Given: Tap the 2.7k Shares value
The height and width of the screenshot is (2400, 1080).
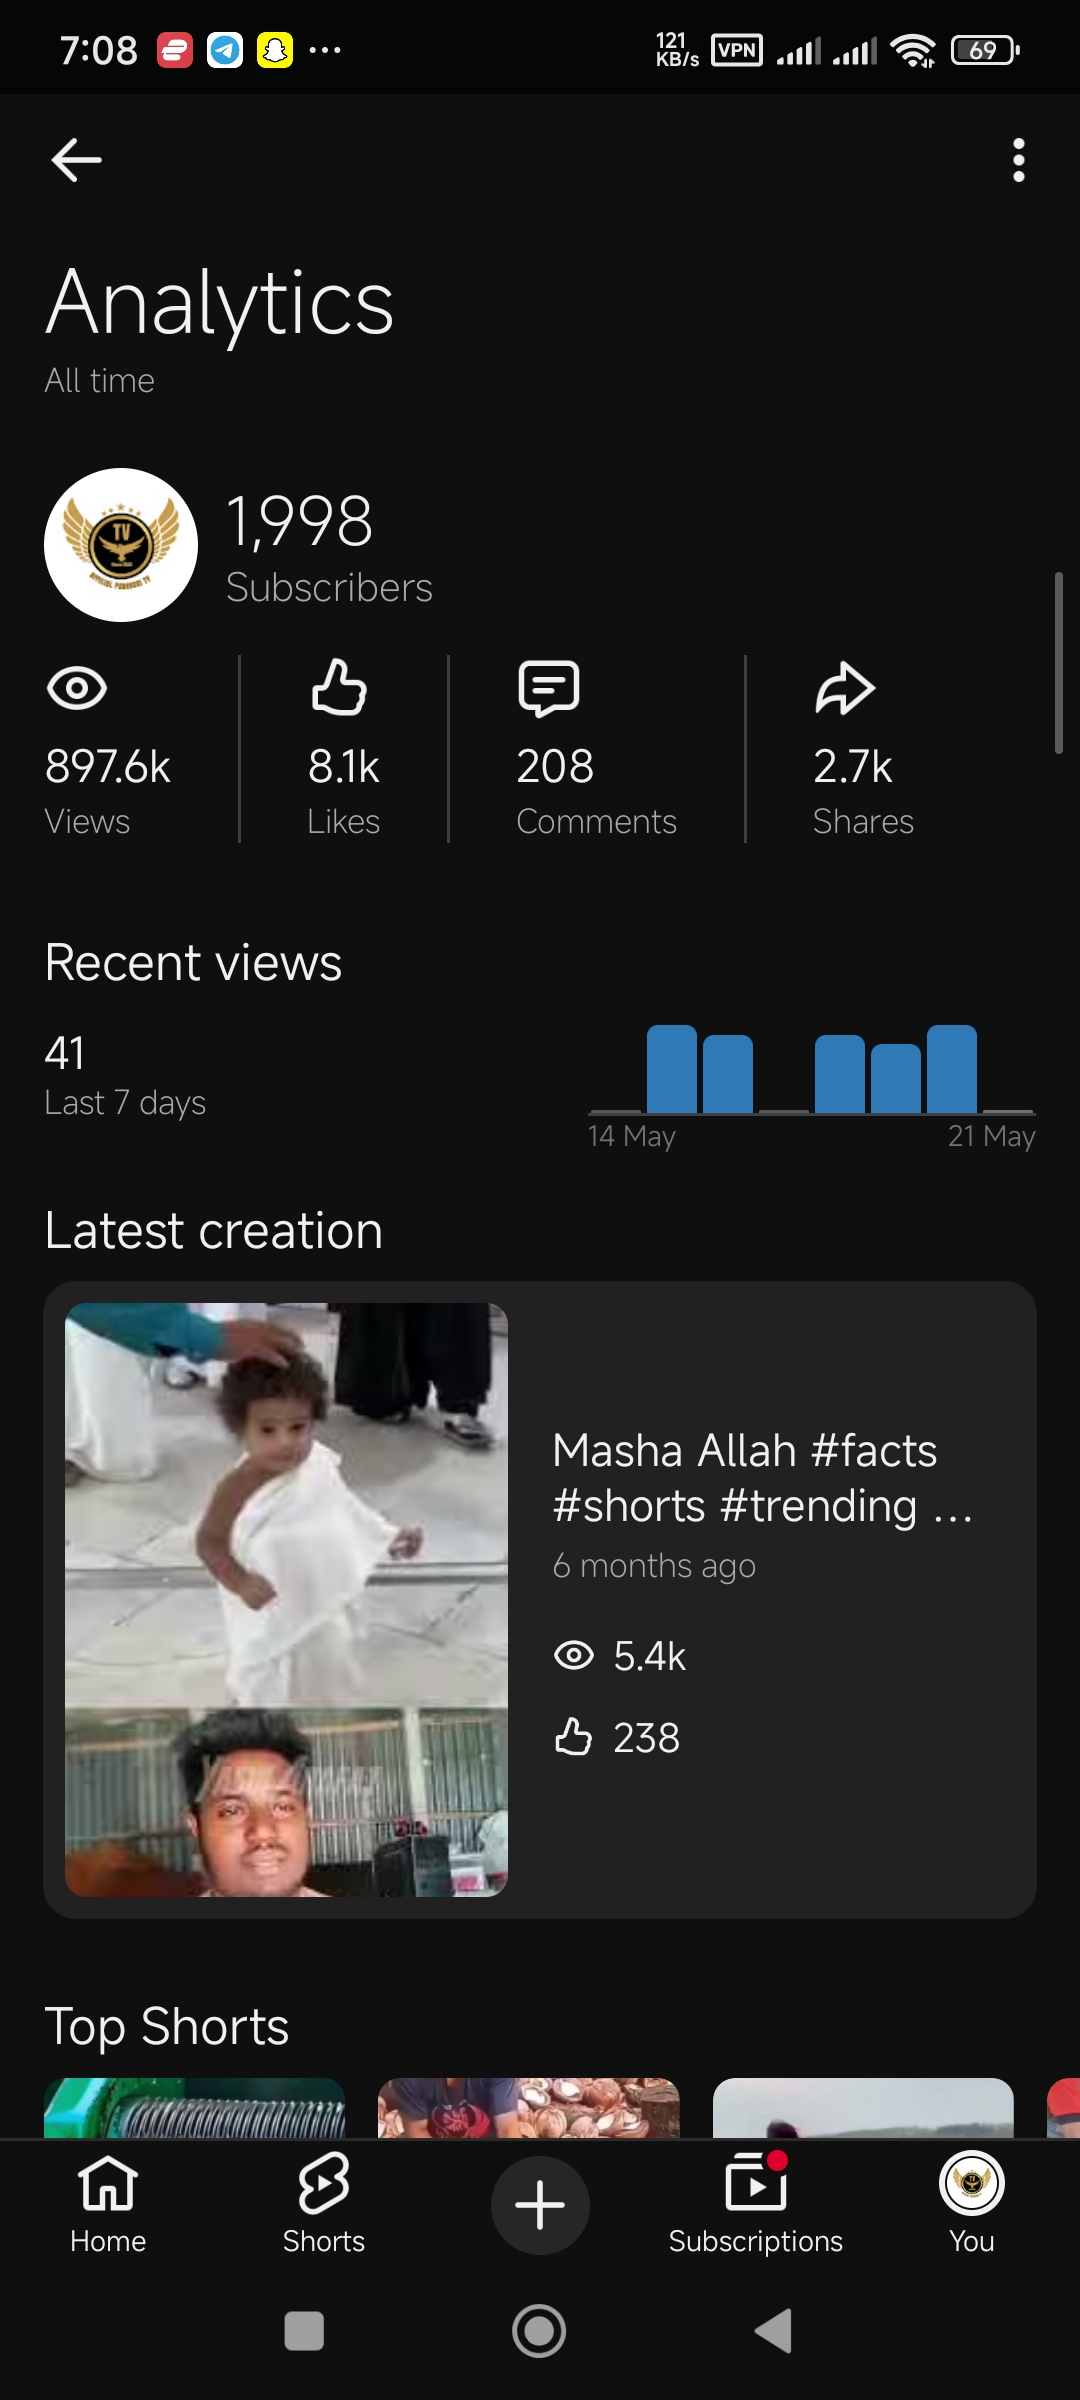Looking at the screenshot, I should pyautogui.click(x=853, y=767).
